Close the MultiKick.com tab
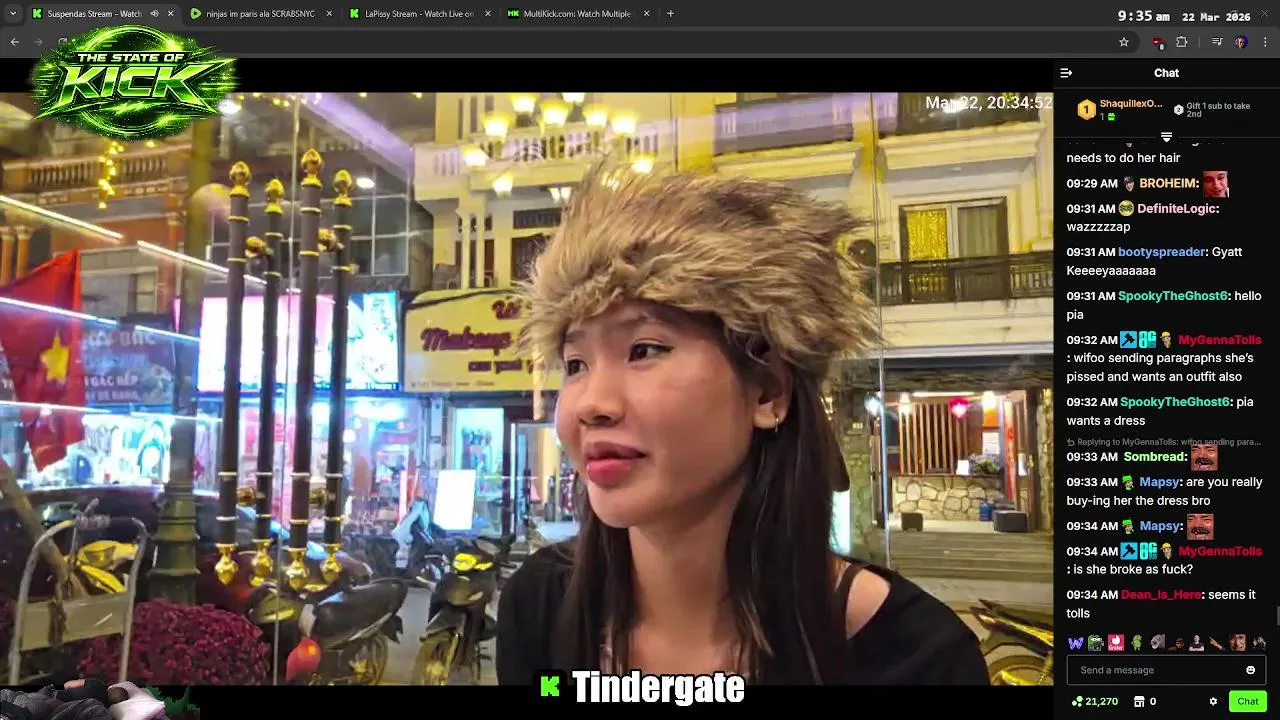The height and width of the screenshot is (720, 1280). (646, 14)
